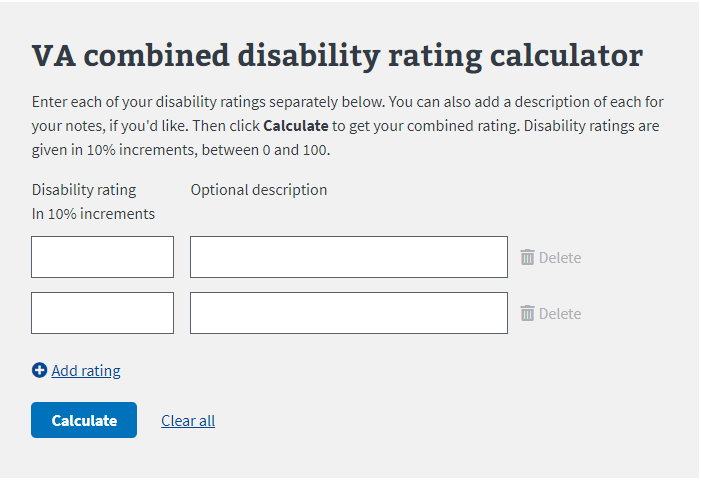The width and height of the screenshot is (701, 483).
Task: Click the trash icon in the first row
Action: (x=528, y=257)
